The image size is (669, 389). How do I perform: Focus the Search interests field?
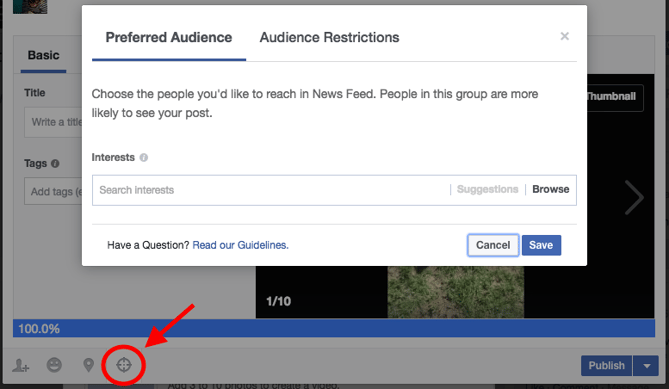coord(271,190)
